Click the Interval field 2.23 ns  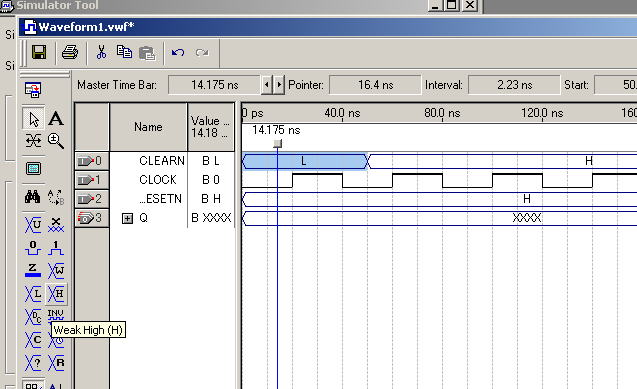(514, 85)
